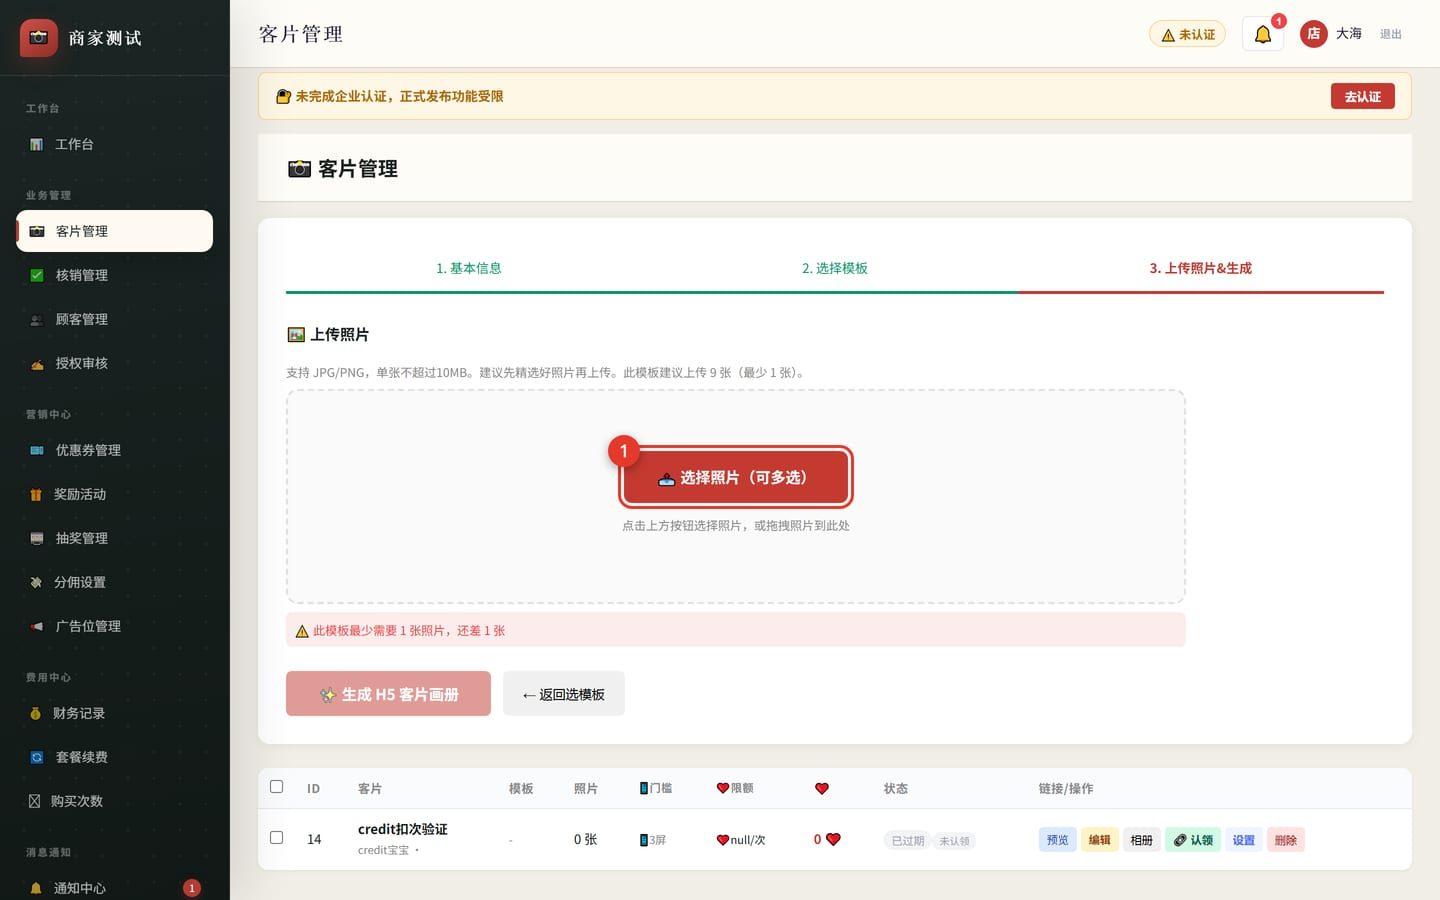The height and width of the screenshot is (900, 1440).
Task: Click 编辑 for credit扣次验证 row
Action: [x=1099, y=840]
